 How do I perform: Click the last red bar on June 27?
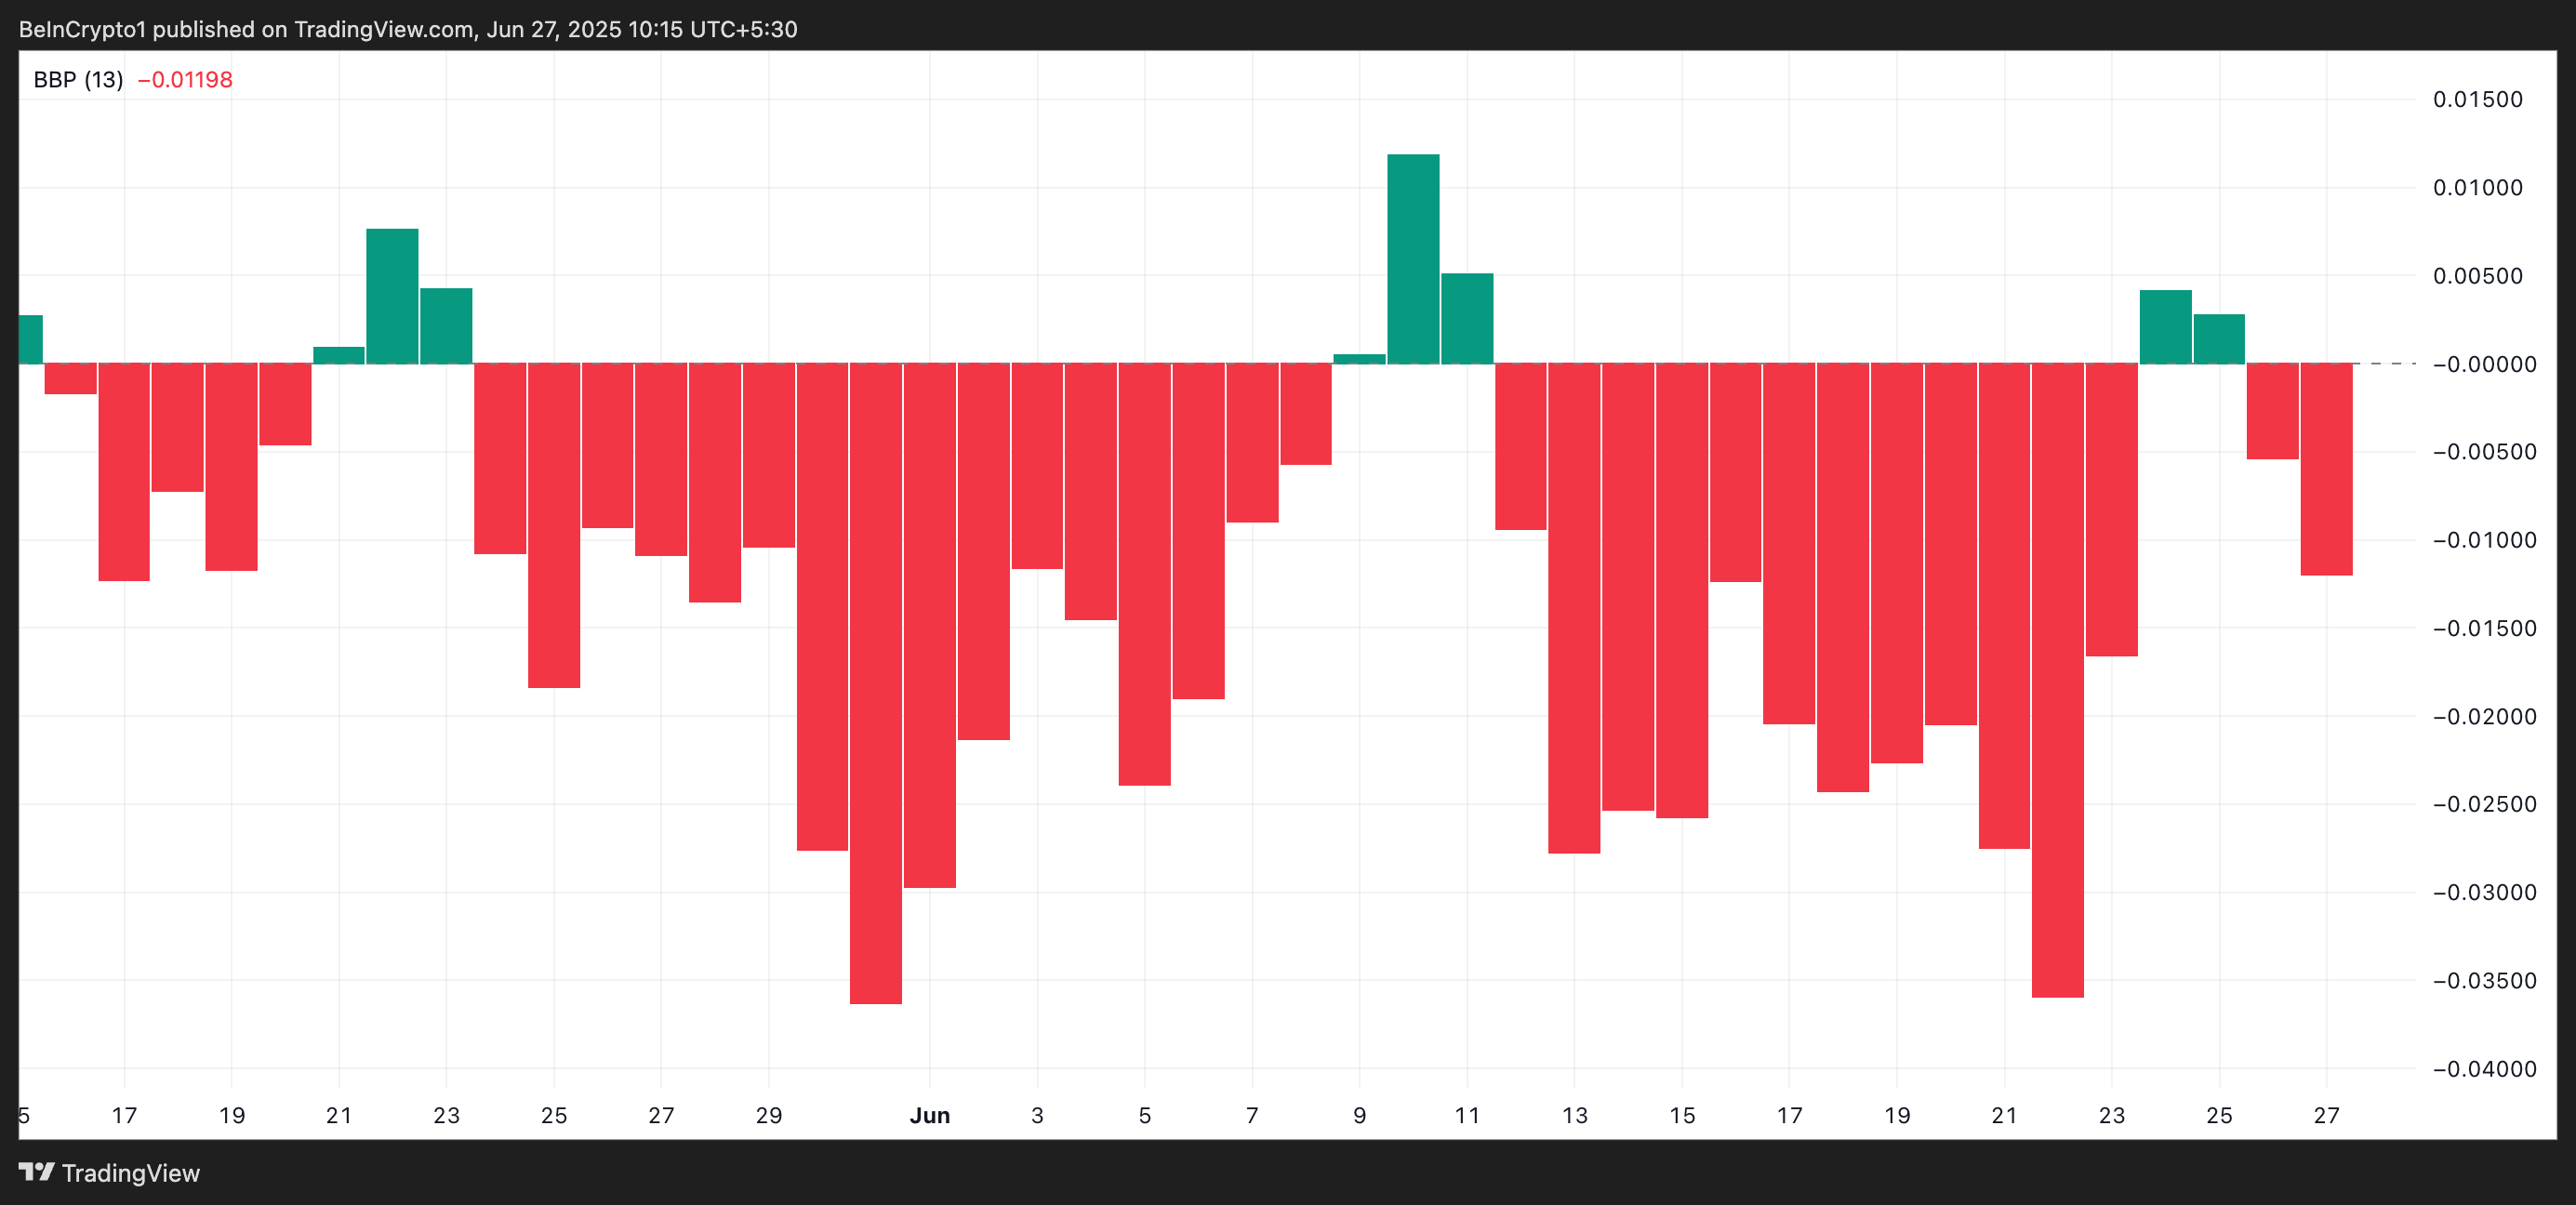(x=2326, y=468)
